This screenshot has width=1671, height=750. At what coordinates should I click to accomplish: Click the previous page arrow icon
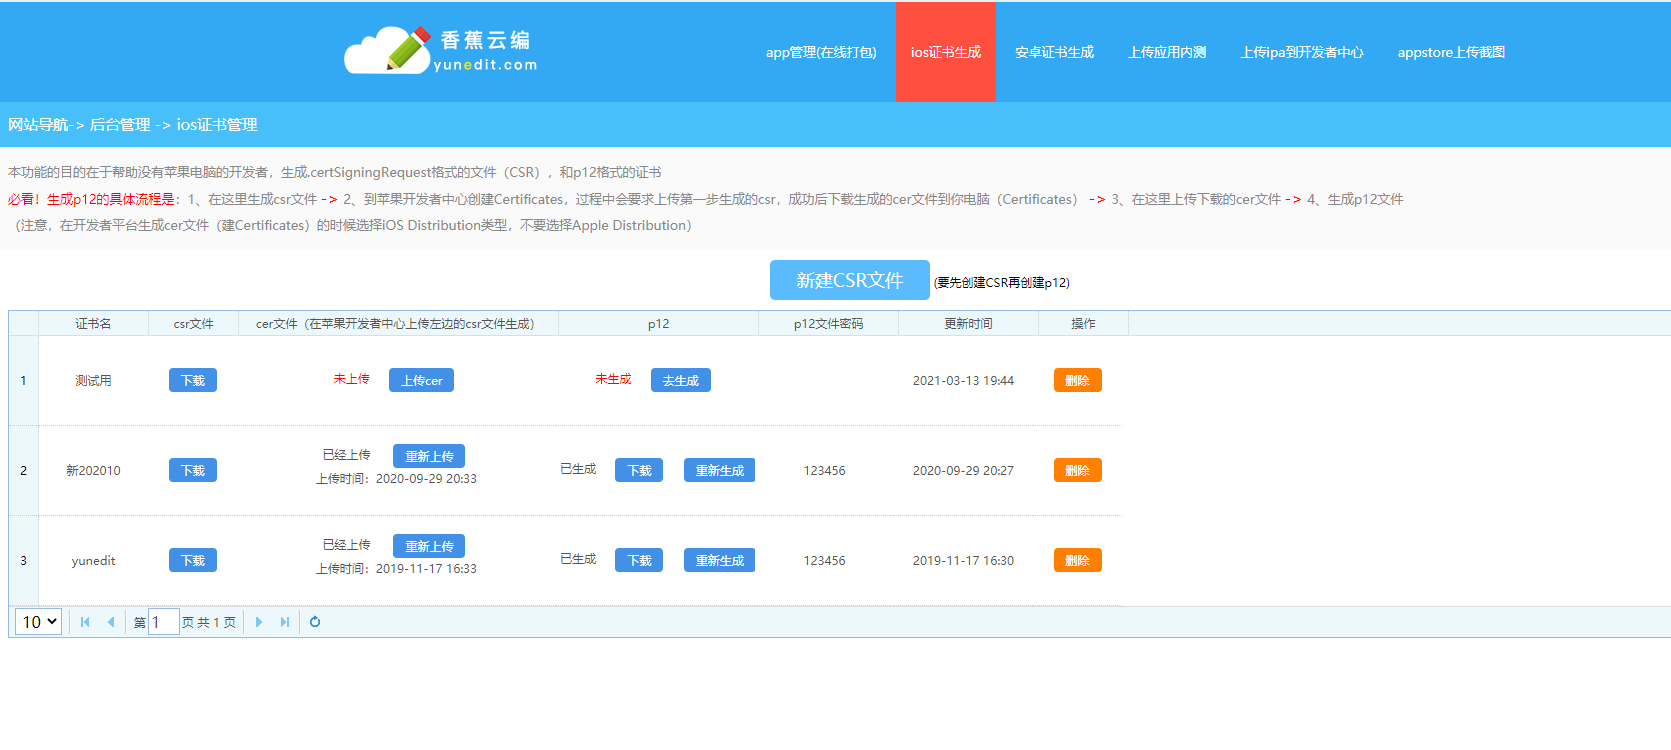pos(111,622)
